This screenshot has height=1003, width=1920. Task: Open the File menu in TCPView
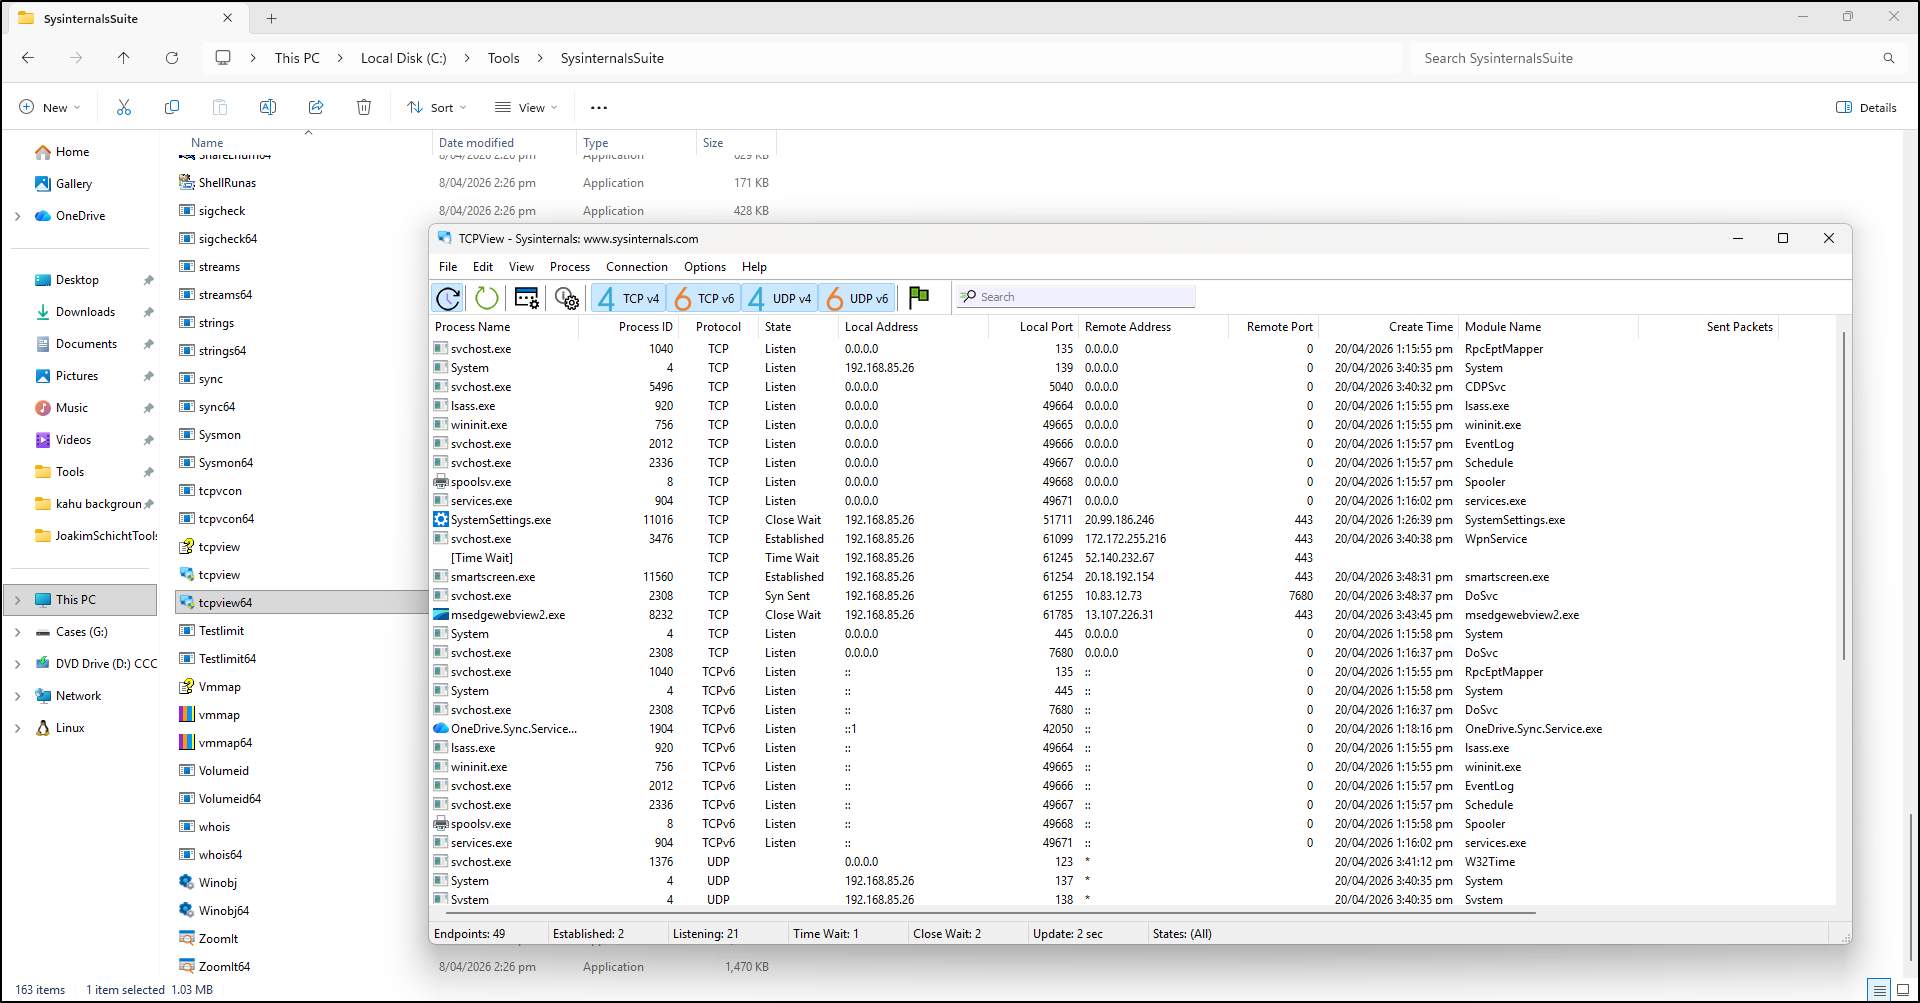coord(448,267)
